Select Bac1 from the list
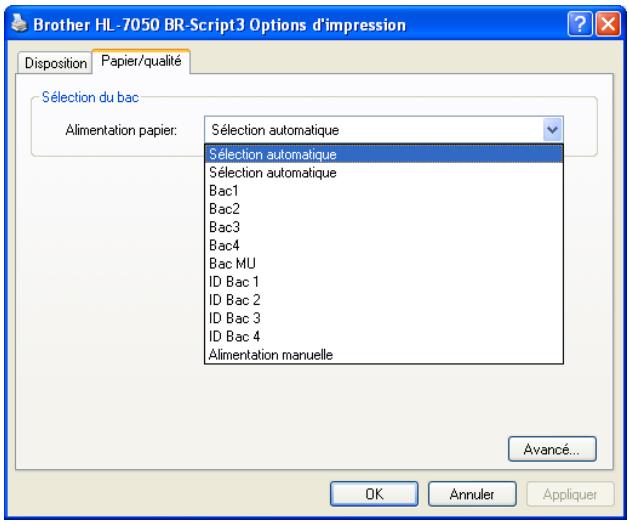629x524 pixels. (x=383, y=191)
